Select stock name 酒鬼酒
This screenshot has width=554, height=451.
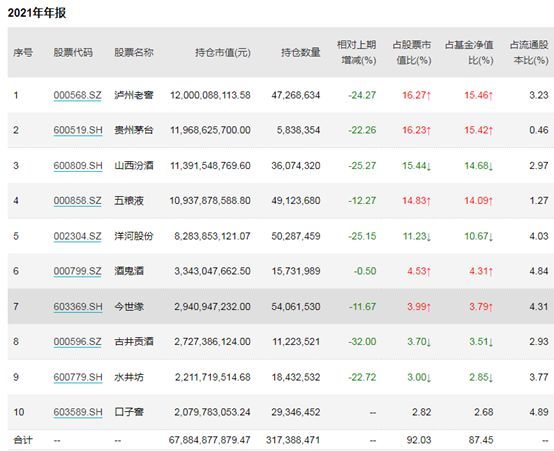(129, 271)
